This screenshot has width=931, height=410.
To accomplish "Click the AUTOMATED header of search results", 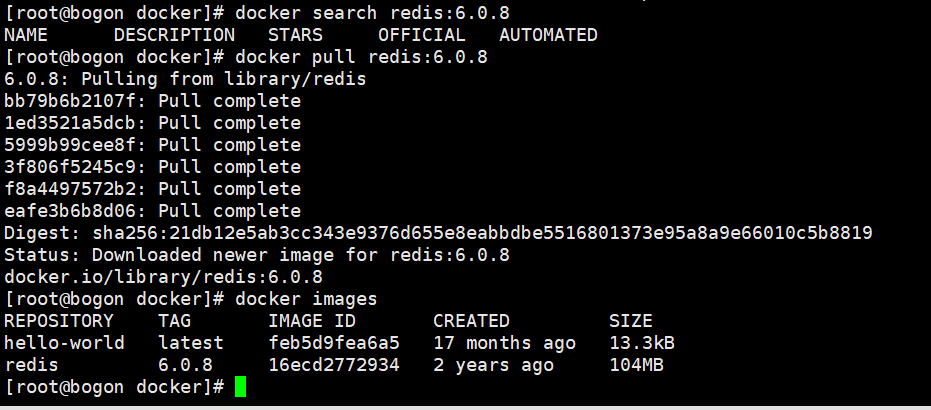I will coord(548,35).
